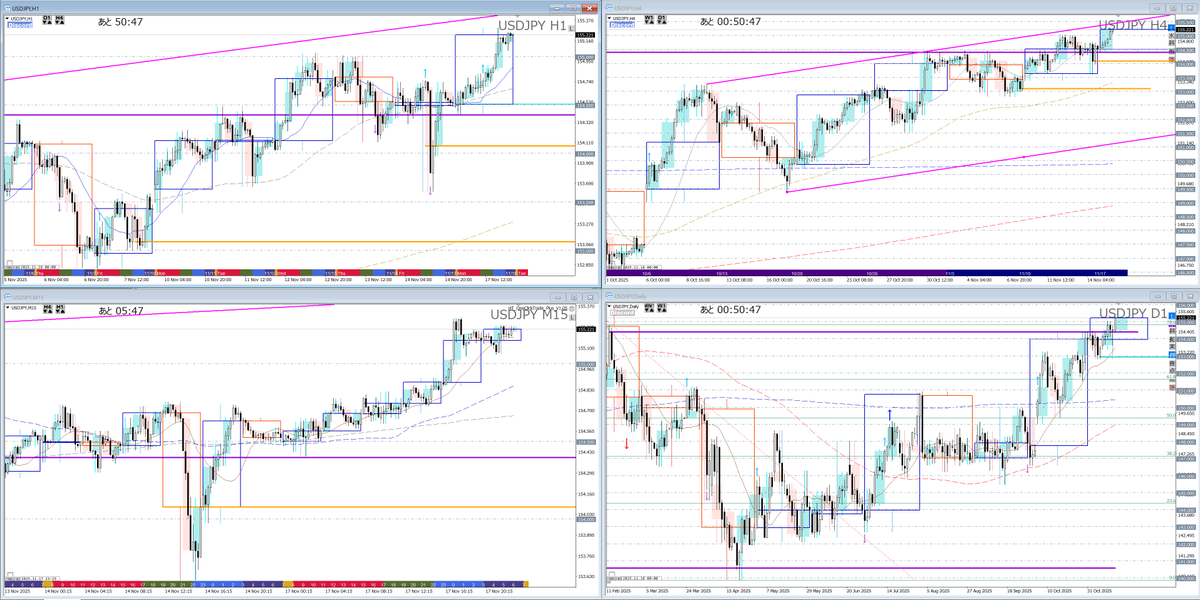The height and width of the screenshot is (600, 1200).
Task: Click price level 155.370 on H1 price scale
Action: point(586,21)
